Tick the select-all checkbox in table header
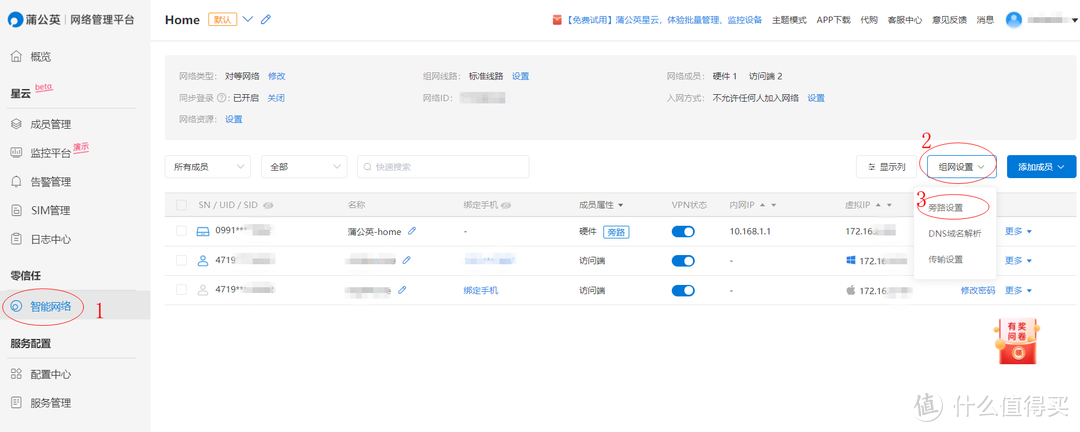 (181, 205)
